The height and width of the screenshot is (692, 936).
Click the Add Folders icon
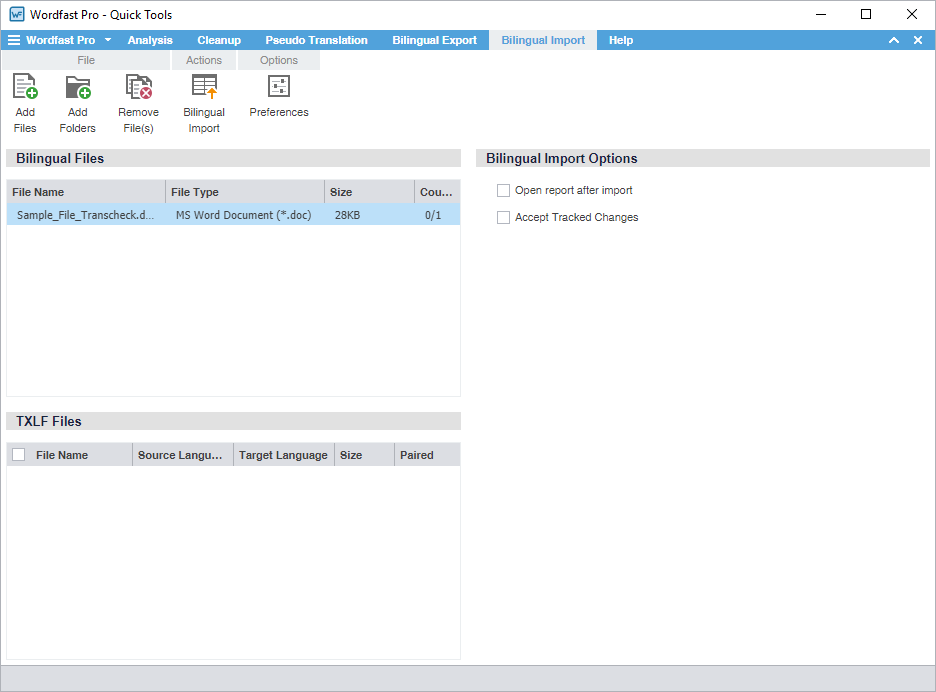point(78,88)
